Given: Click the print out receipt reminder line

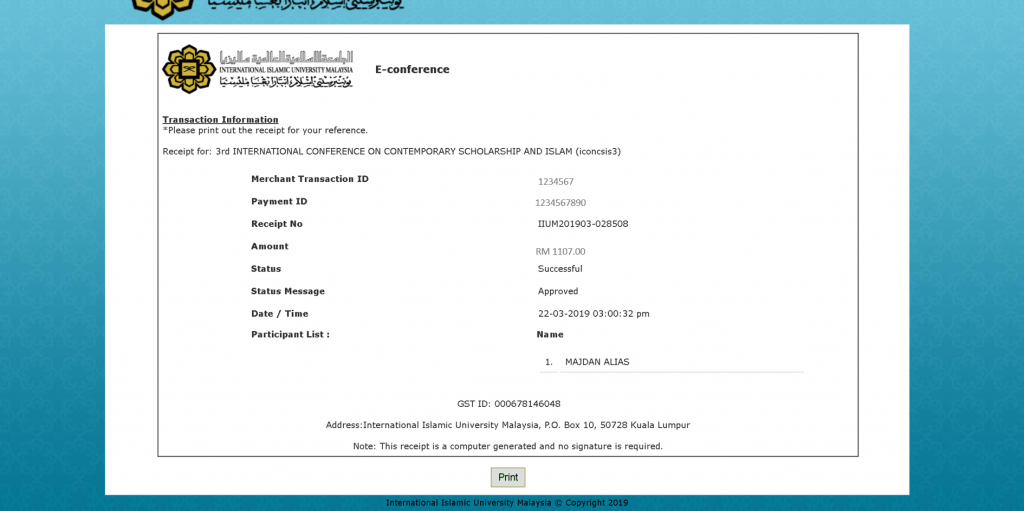Looking at the screenshot, I should (x=265, y=130).
